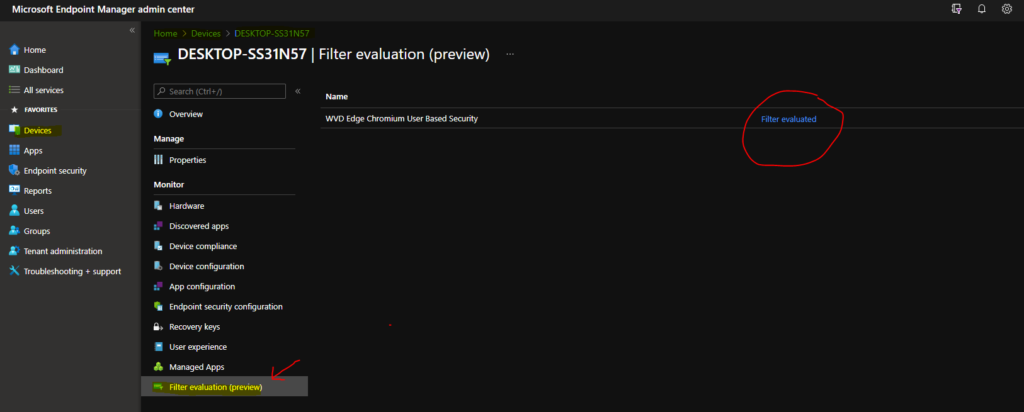Open Tenant administration label in the sidebar
The width and height of the screenshot is (1024, 412).
click(x=63, y=251)
